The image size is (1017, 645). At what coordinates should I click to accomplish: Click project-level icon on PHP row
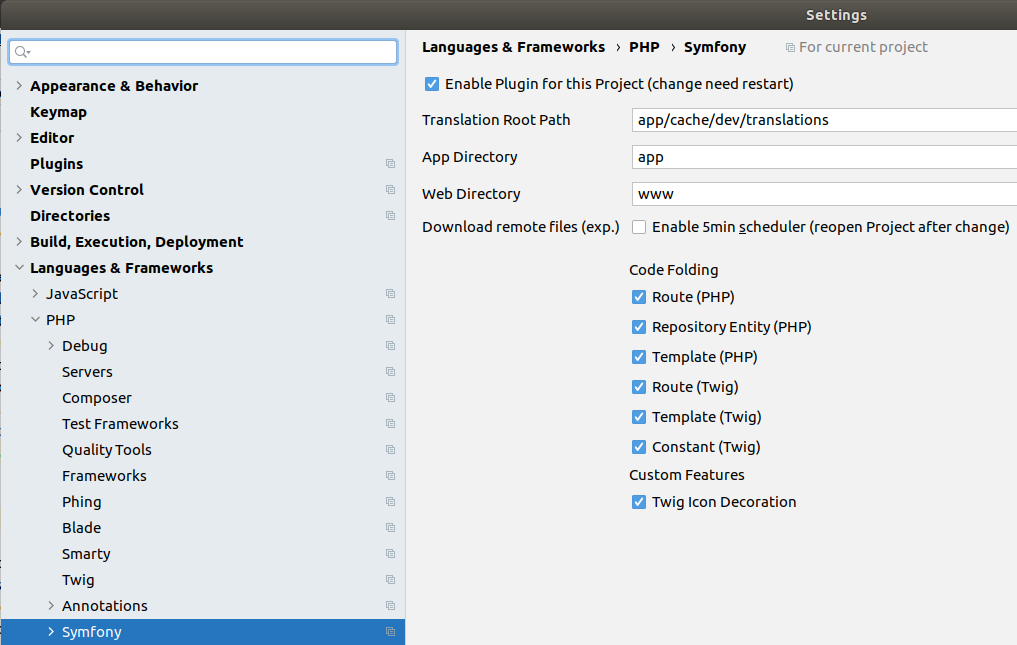point(390,320)
